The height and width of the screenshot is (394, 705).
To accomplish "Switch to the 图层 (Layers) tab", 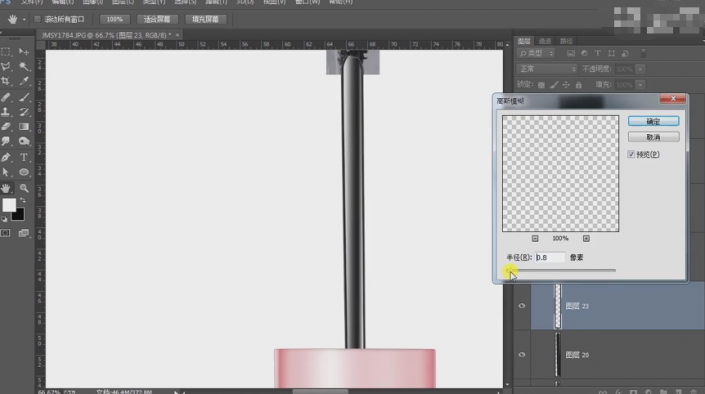I will (524, 41).
